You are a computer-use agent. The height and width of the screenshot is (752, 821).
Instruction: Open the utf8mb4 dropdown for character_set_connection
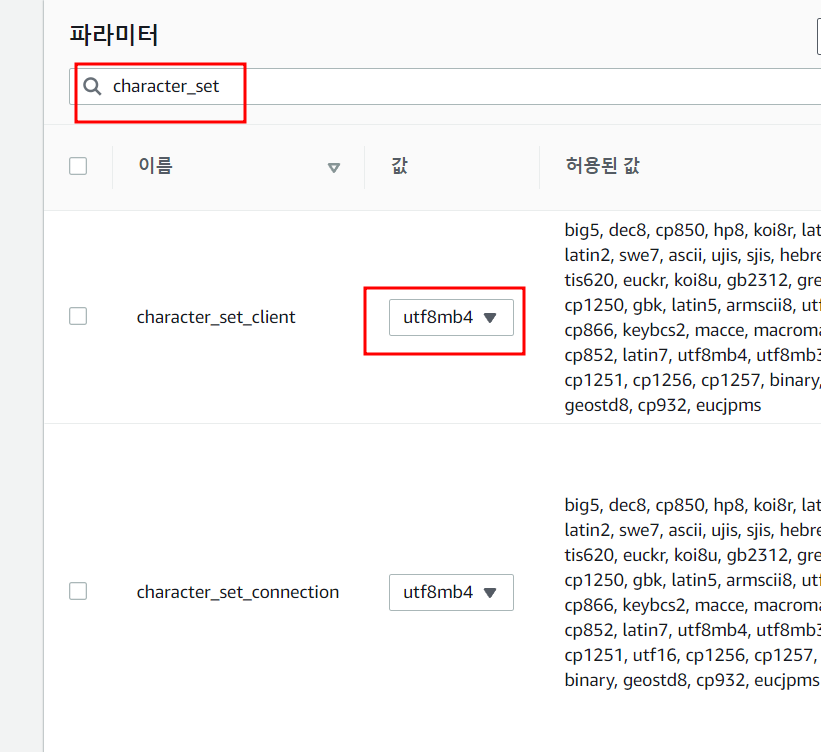[450, 592]
